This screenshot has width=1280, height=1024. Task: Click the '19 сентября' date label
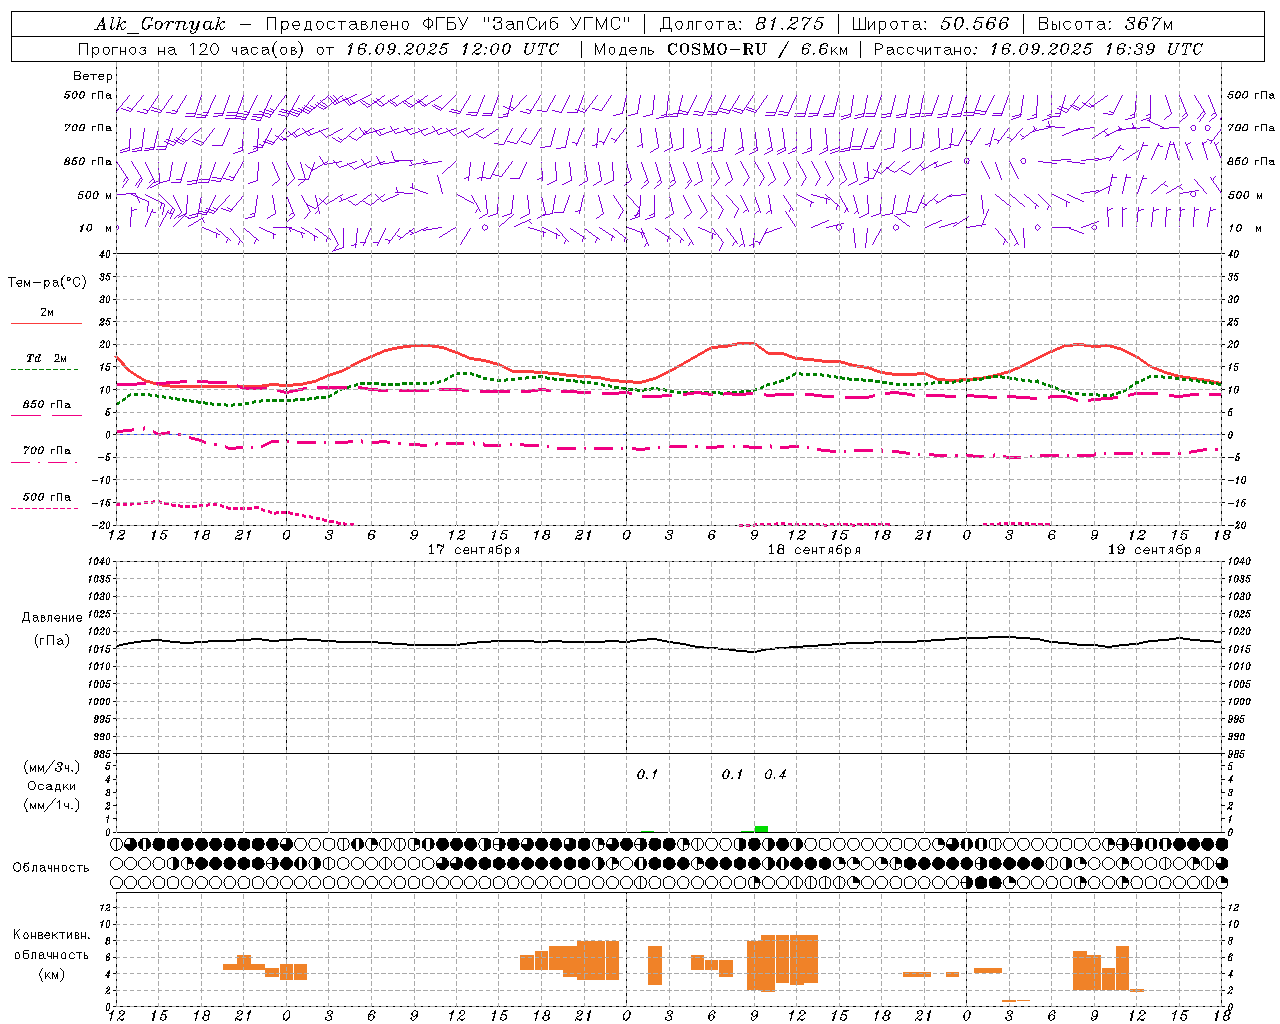click(x=1154, y=550)
